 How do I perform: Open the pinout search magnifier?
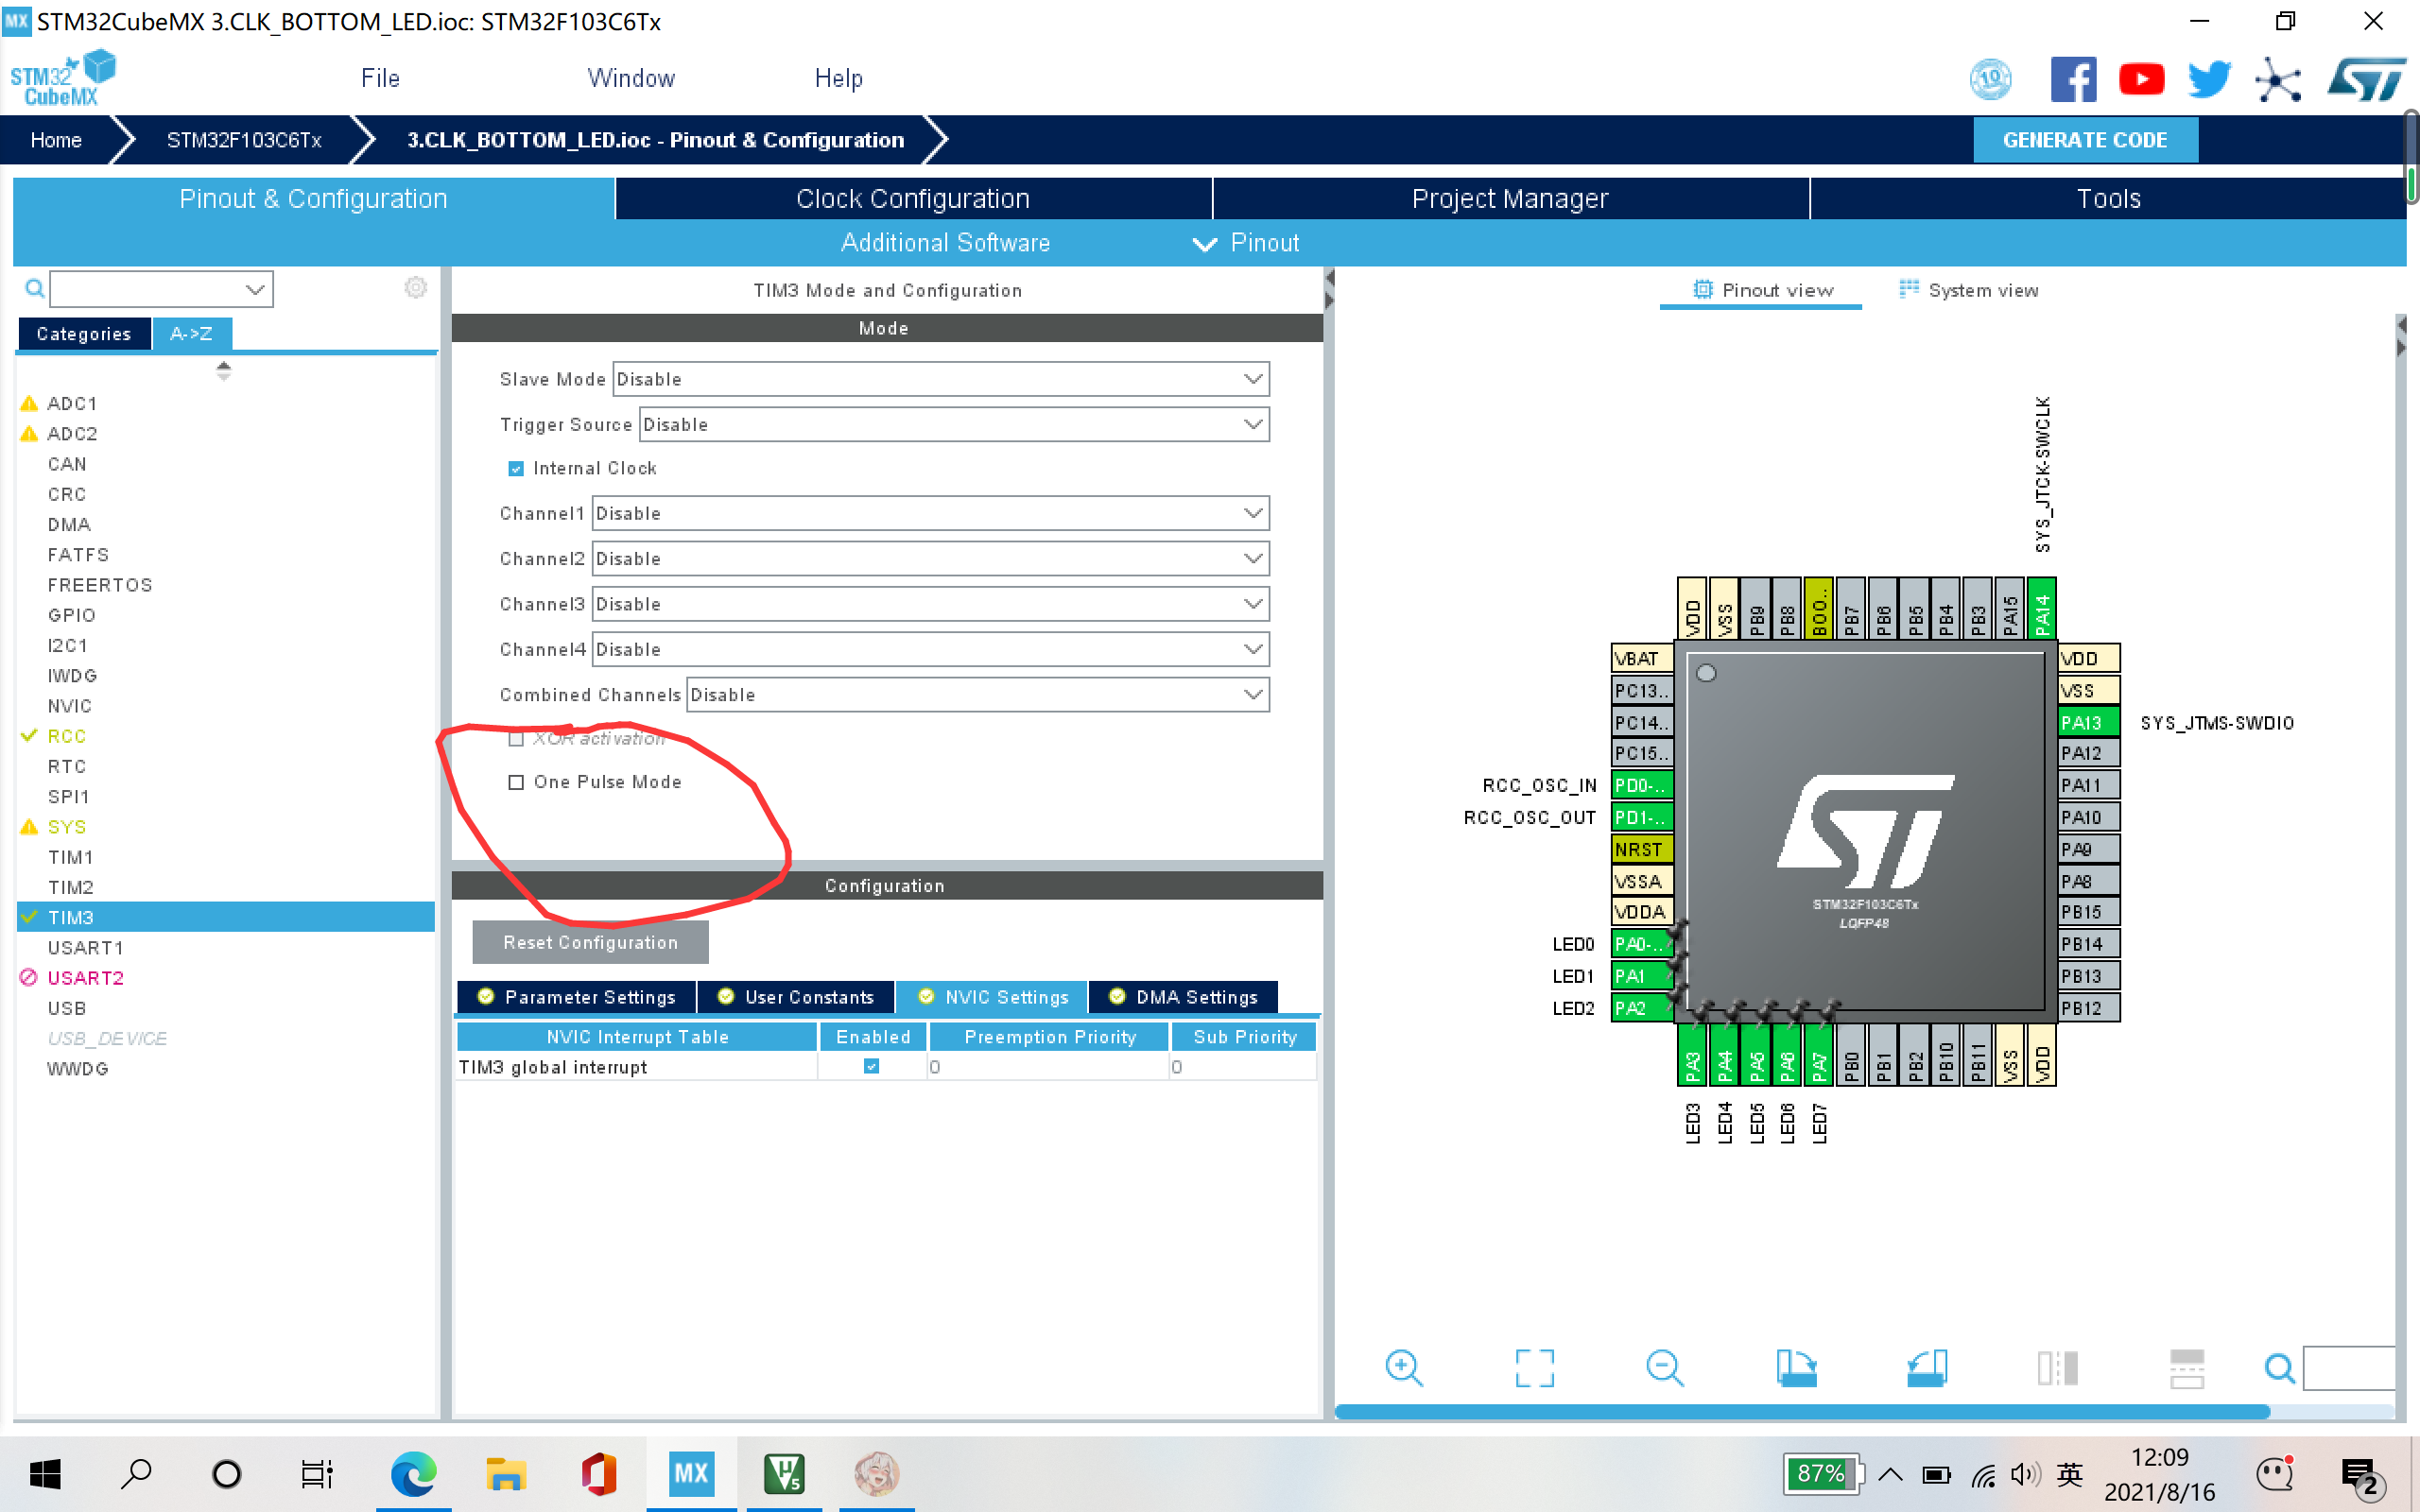(2279, 1369)
